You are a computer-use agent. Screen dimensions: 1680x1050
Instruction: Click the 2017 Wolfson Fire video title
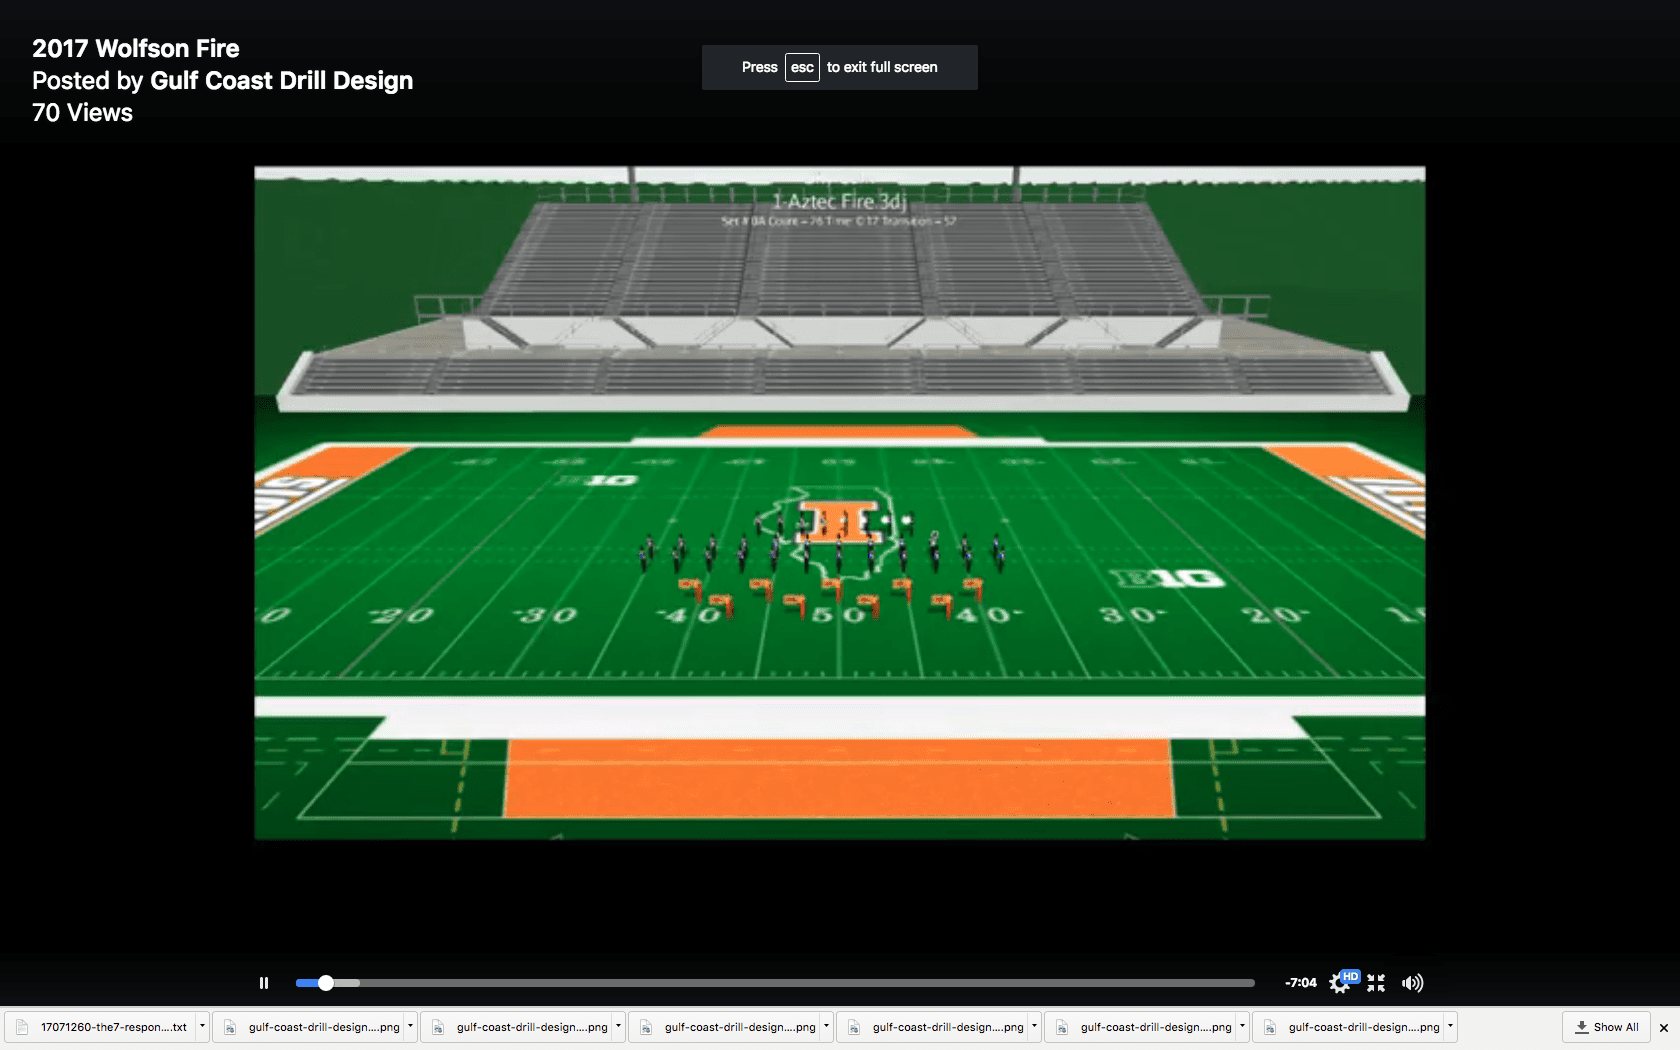[x=136, y=49]
